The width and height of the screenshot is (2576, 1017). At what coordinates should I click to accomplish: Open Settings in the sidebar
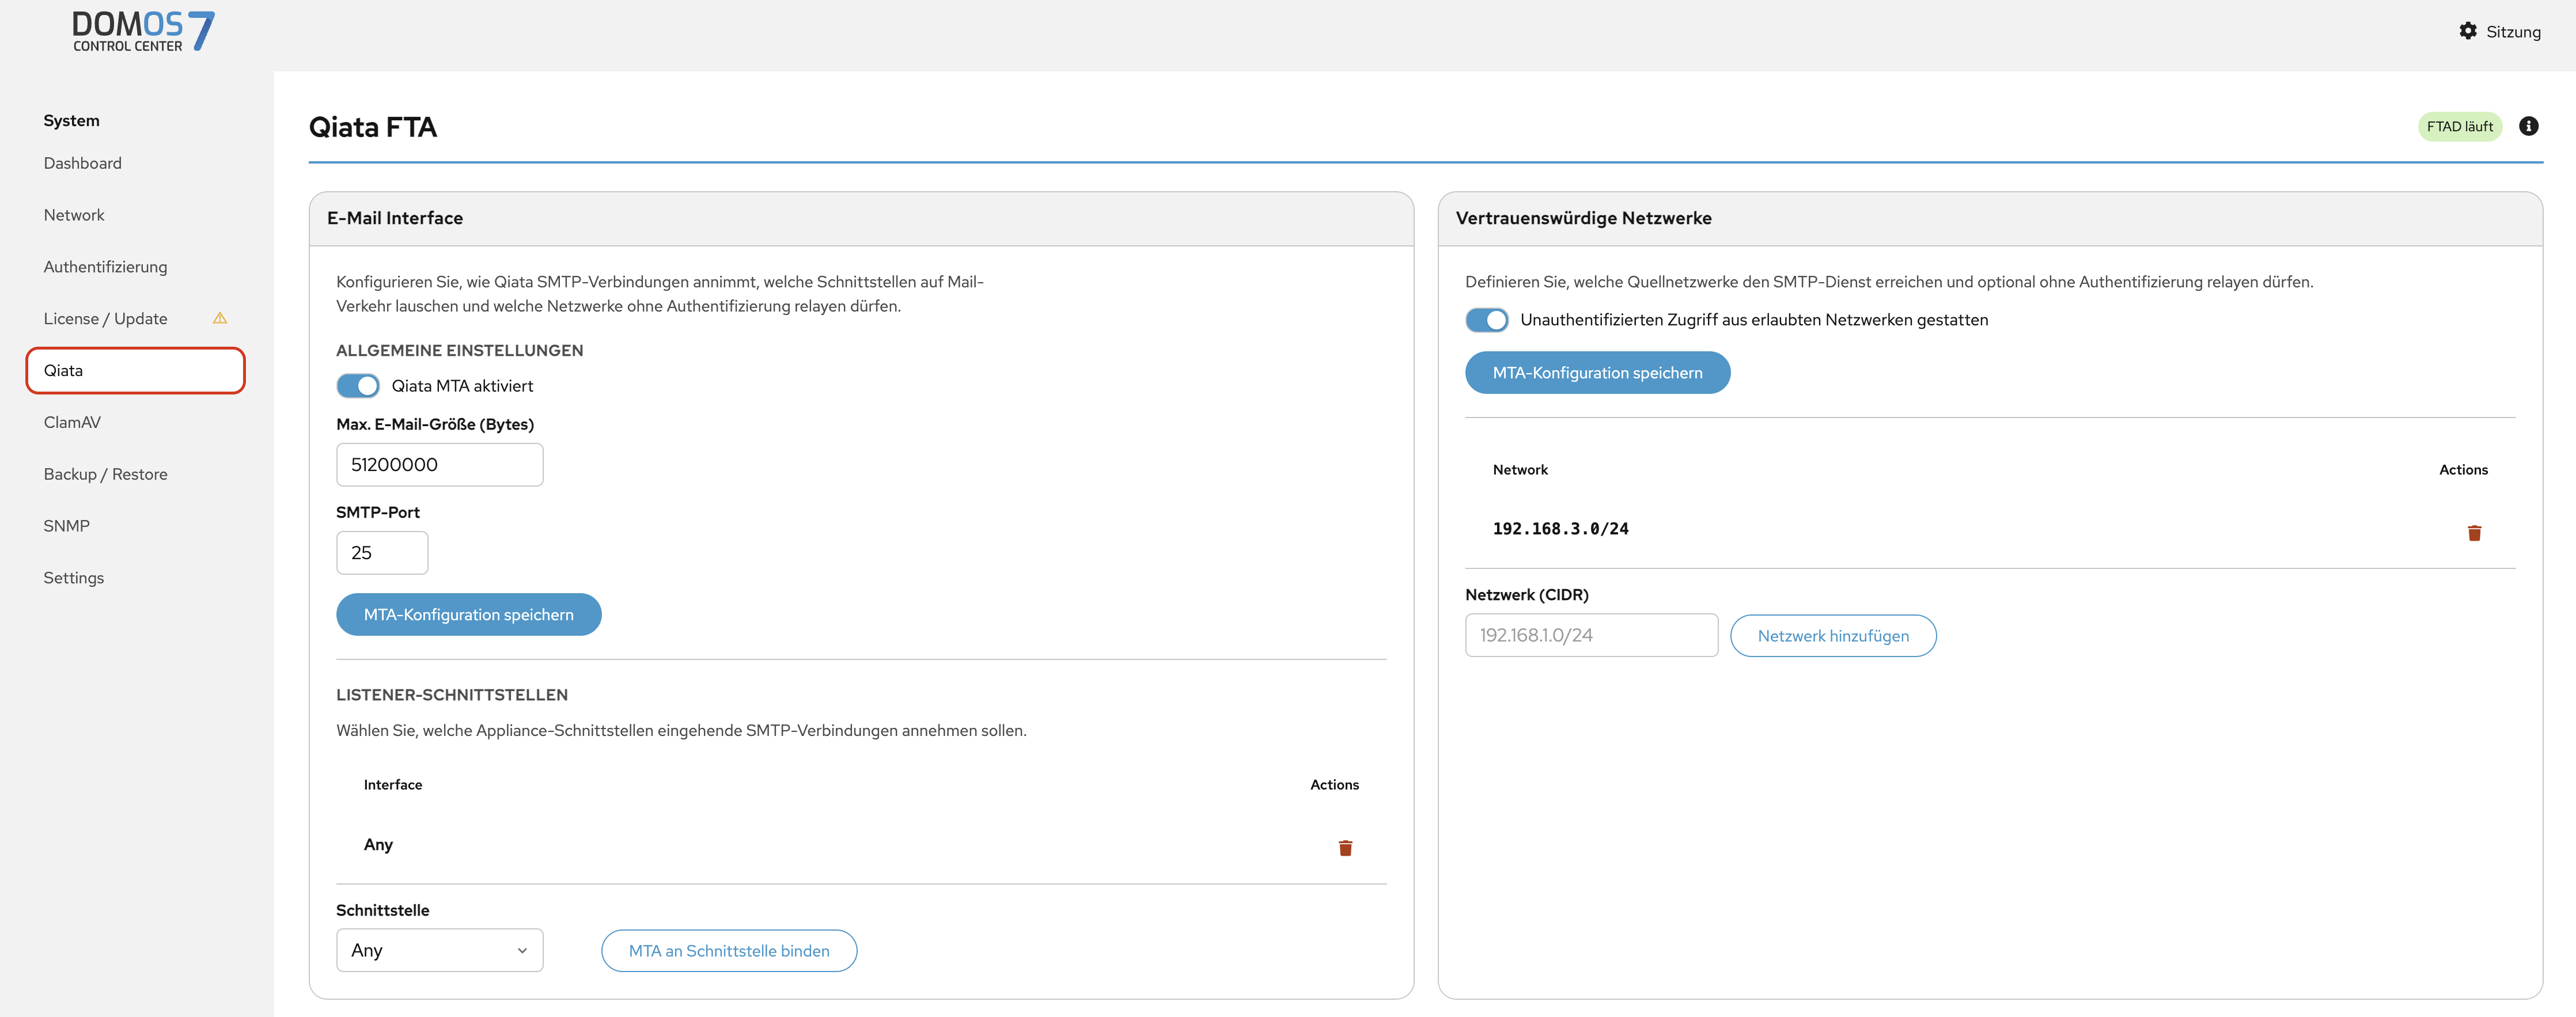[74, 578]
